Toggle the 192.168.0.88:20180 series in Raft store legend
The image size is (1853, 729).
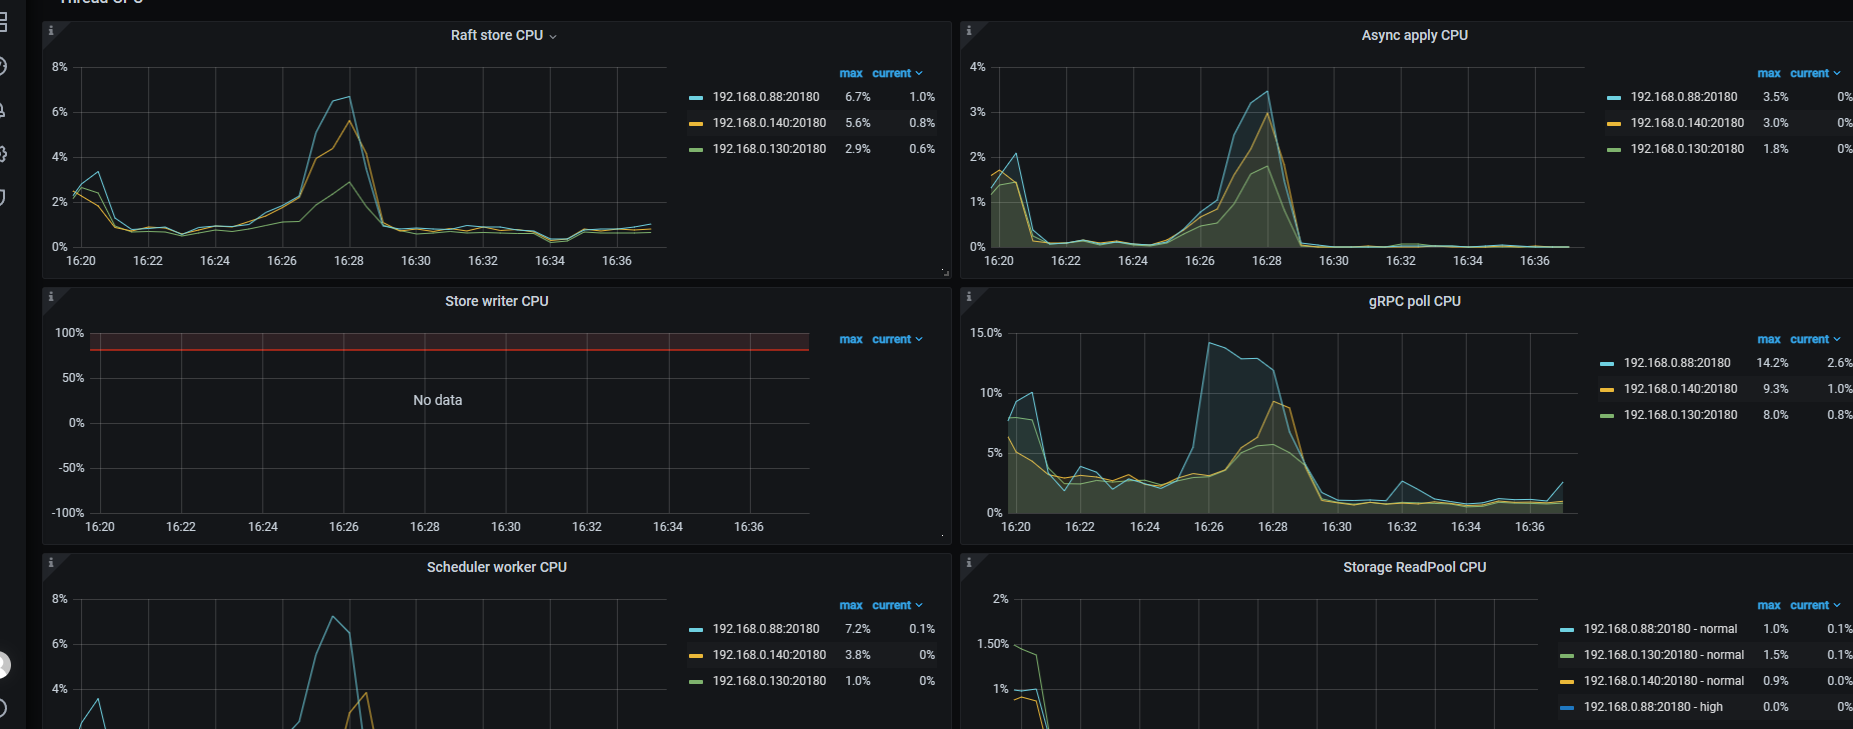pos(766,97)
